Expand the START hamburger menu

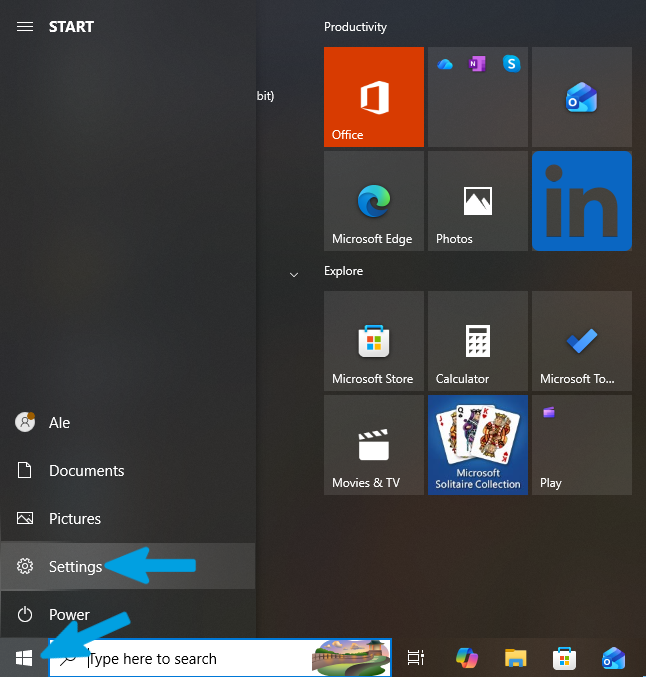tap(25, 27)
